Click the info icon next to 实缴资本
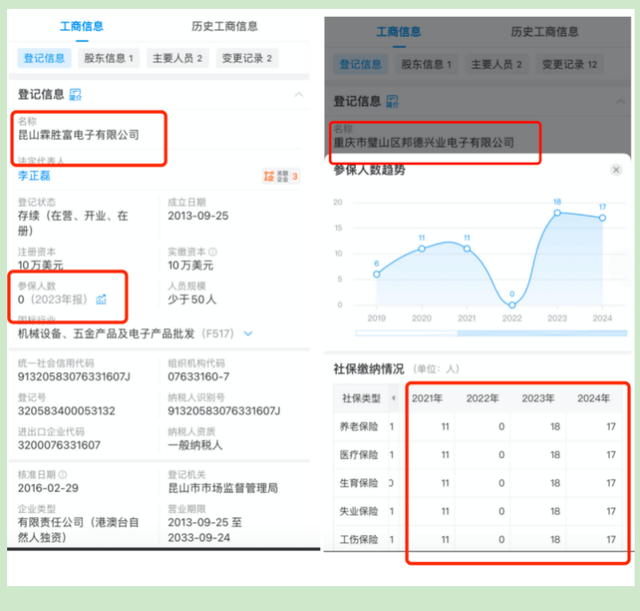This screenshot has width=640, height=611. pyautogui.click(x=213, y=252)
